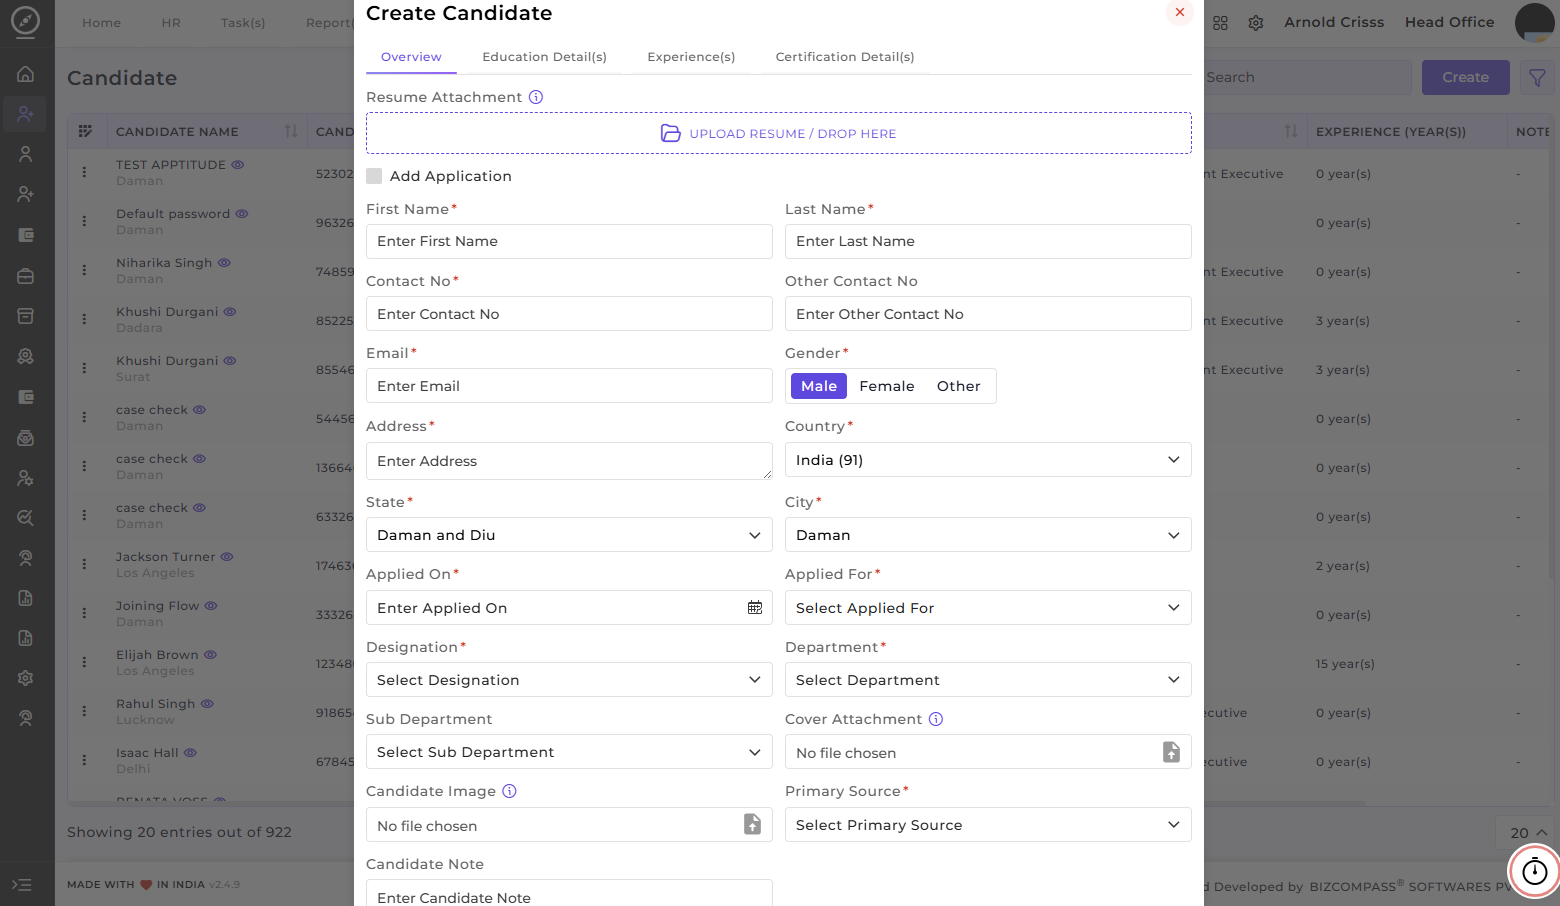Open Joining Flow candidate link

pos(157,605)
